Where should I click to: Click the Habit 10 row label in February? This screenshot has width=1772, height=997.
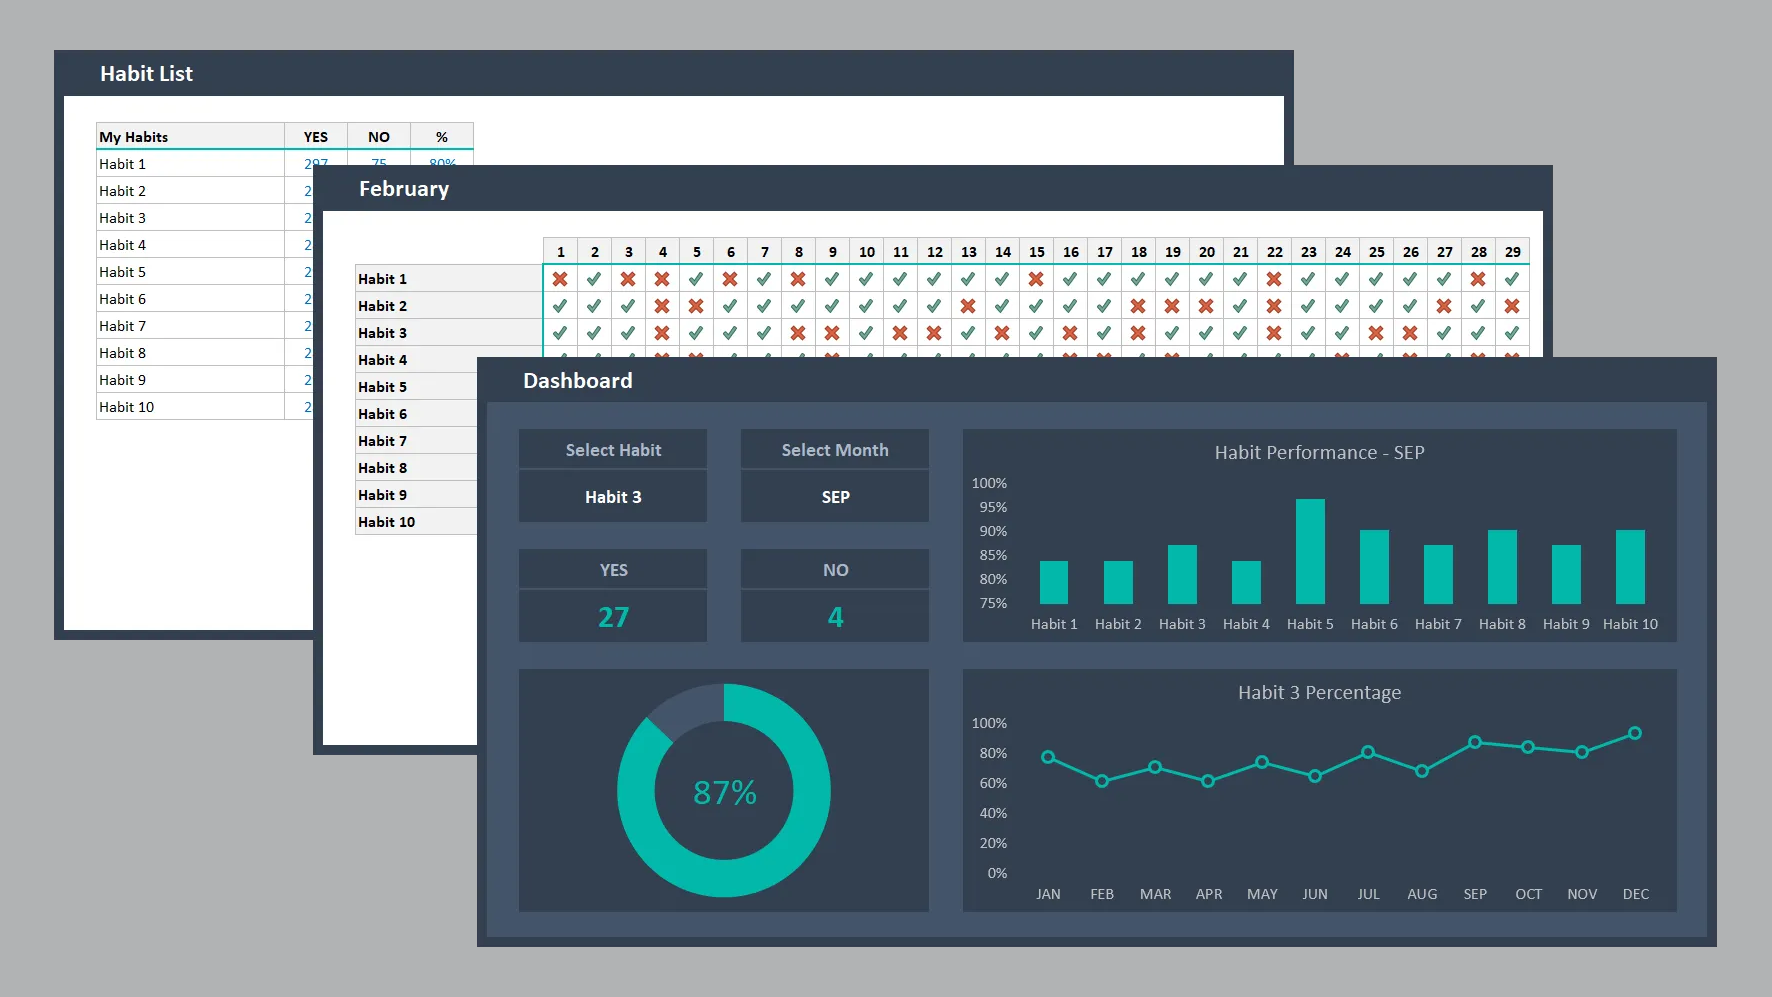tap(387, 522)
